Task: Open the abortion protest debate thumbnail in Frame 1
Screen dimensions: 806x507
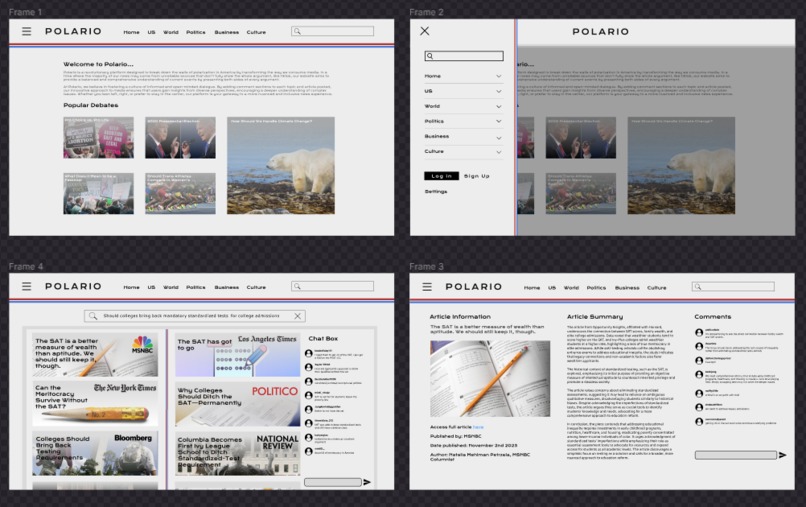Action: pos(98,137)
